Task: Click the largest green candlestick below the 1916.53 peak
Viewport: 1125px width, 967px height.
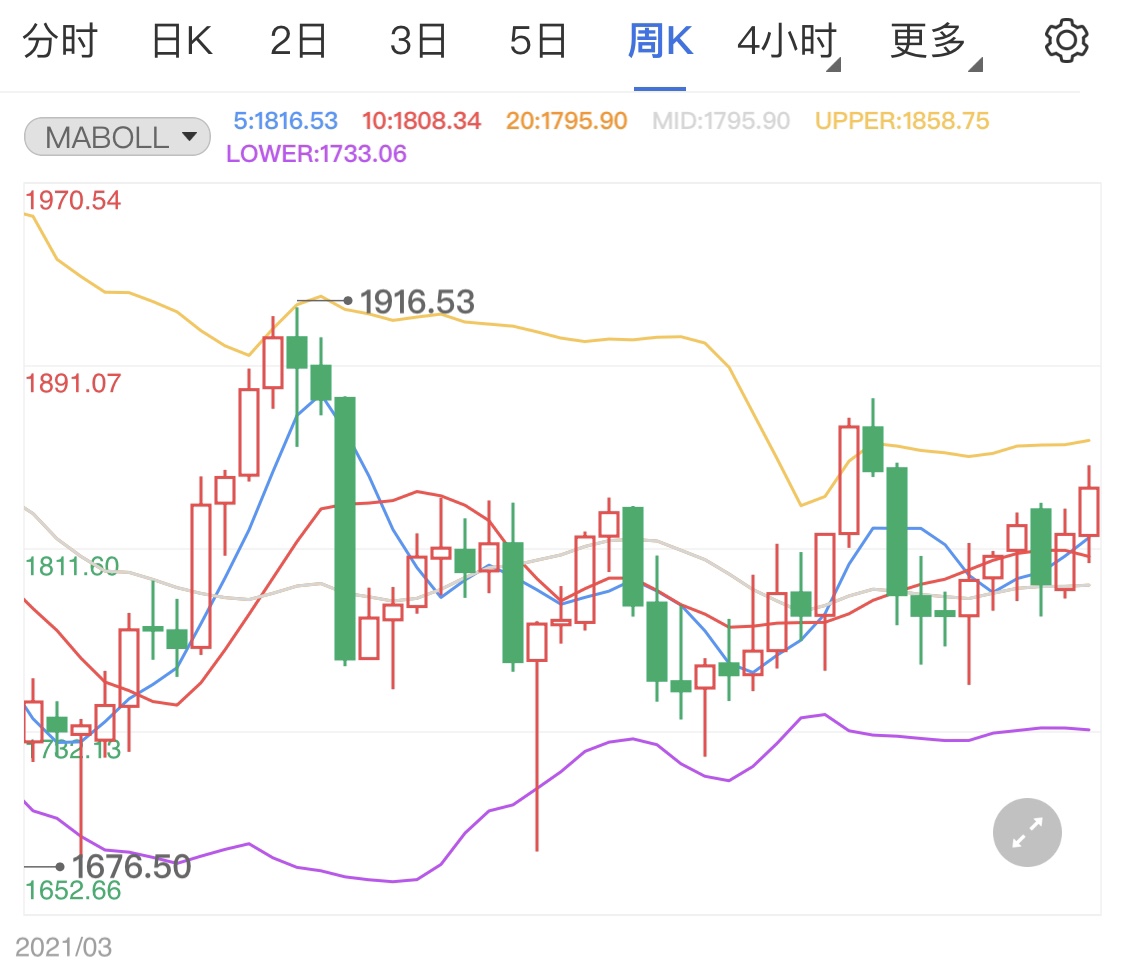Action: (x=345, y=529)
